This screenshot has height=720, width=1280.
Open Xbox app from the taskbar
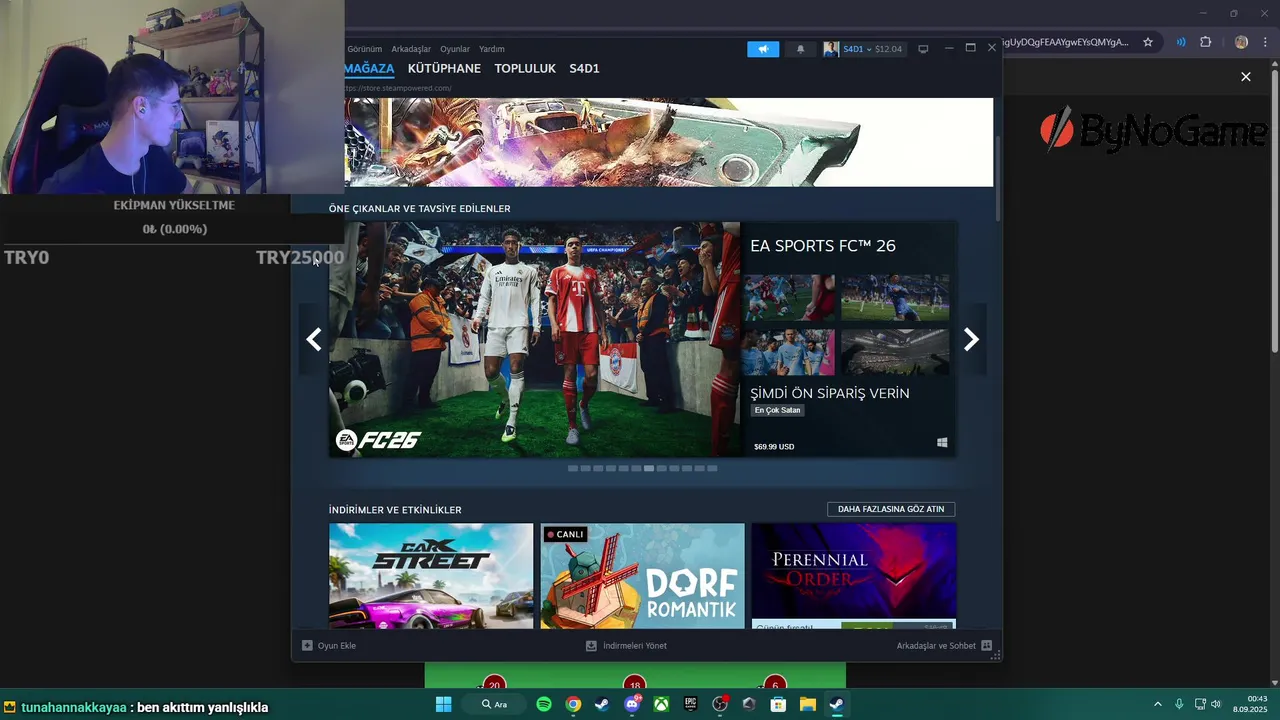click(x=661, y=704)
